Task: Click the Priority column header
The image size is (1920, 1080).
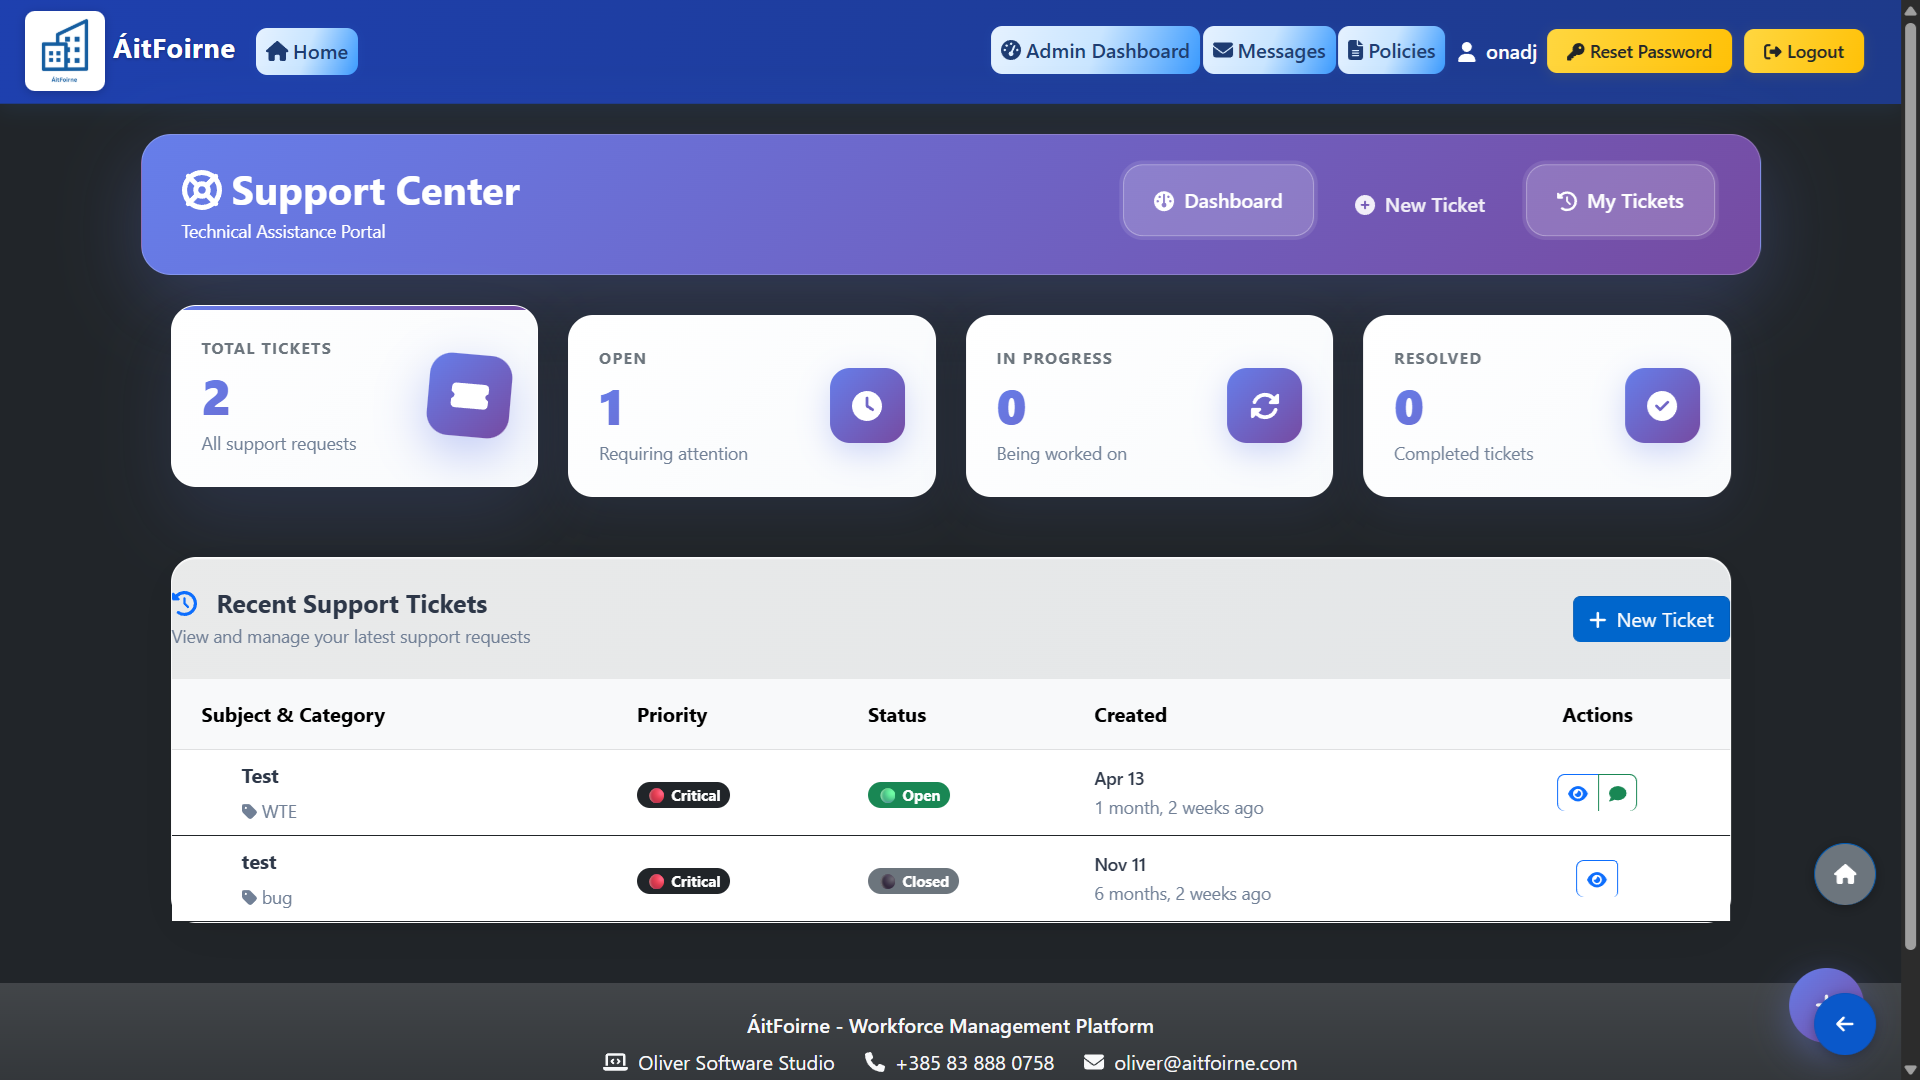Action: (672, 715)
